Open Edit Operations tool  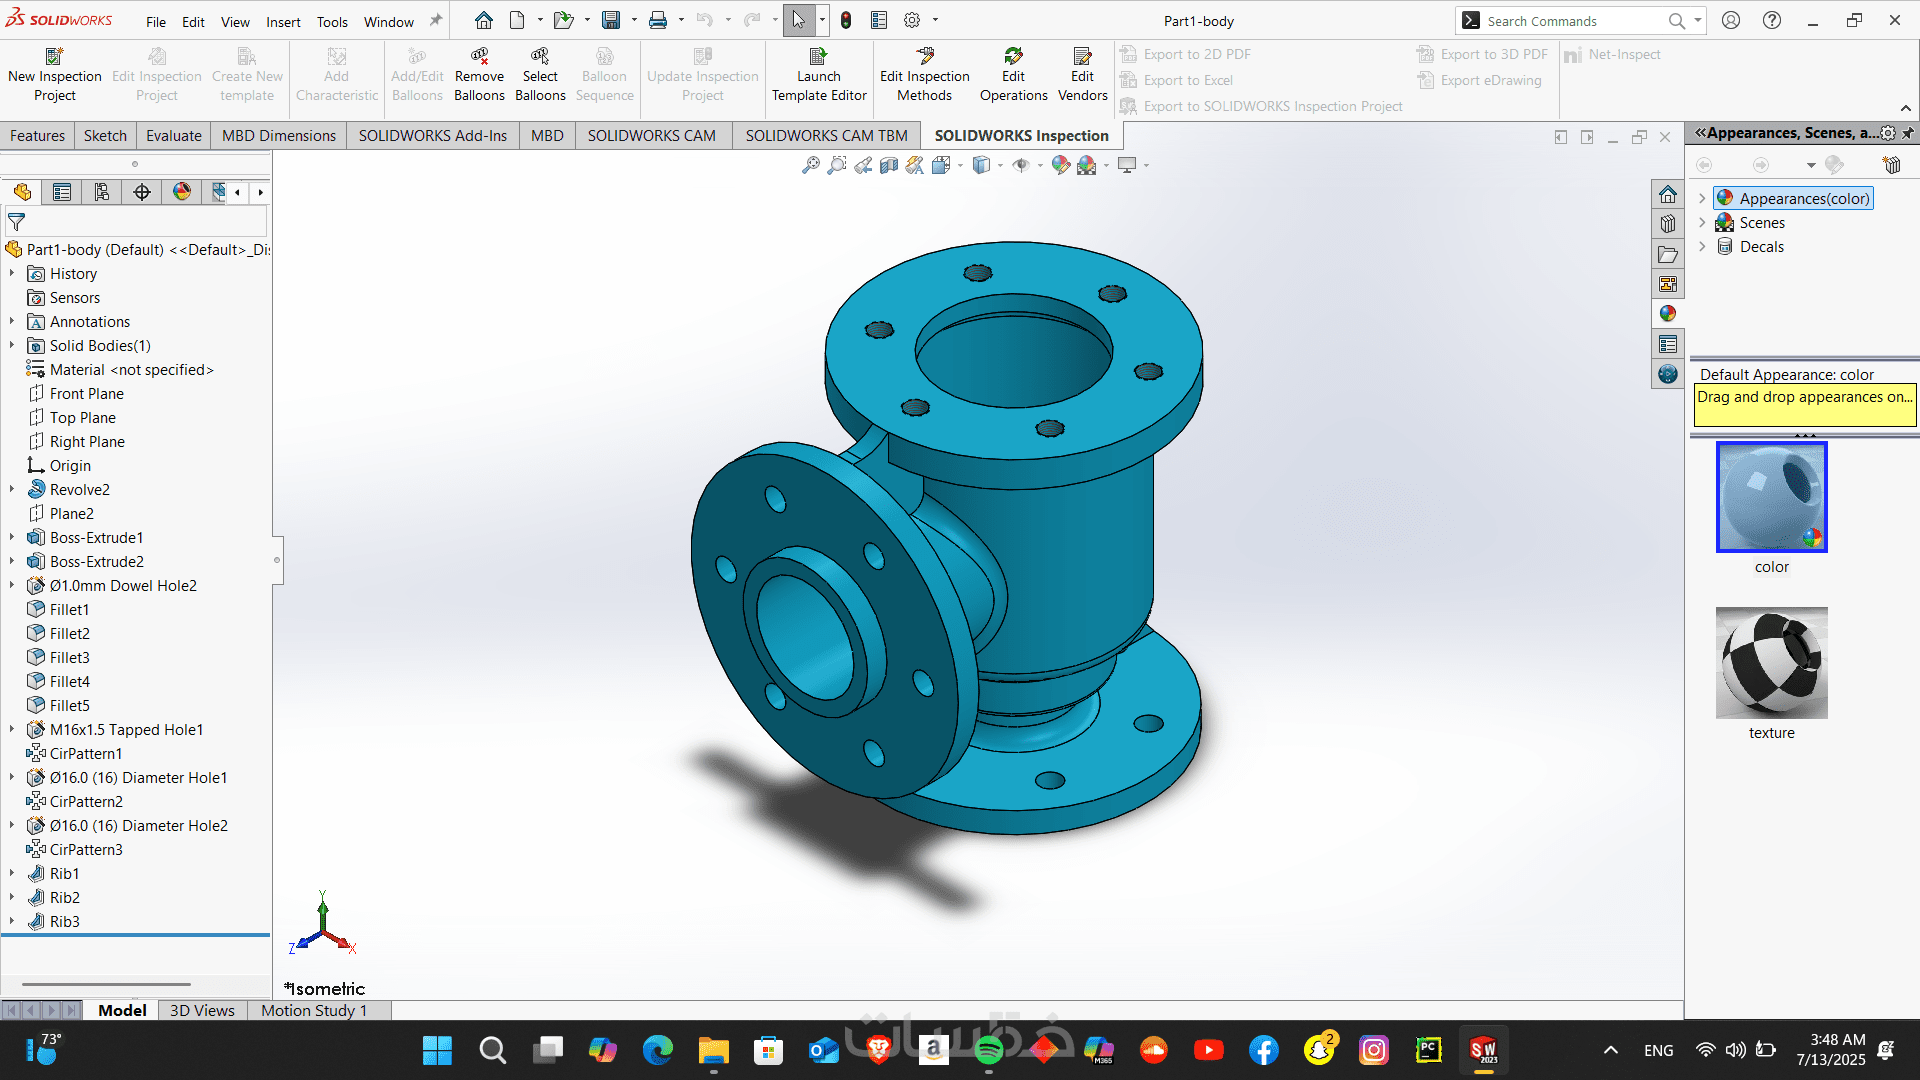pyautogui.click(x=1013, y=57)
